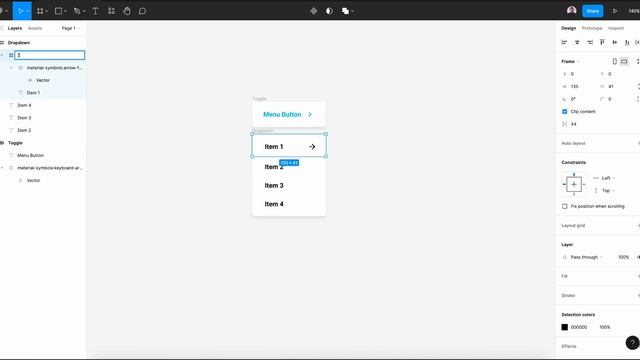Image resolution: width=640 pixels, height=360 pixels.
Task: Click the Align left icon
Action: coord(564,42)
